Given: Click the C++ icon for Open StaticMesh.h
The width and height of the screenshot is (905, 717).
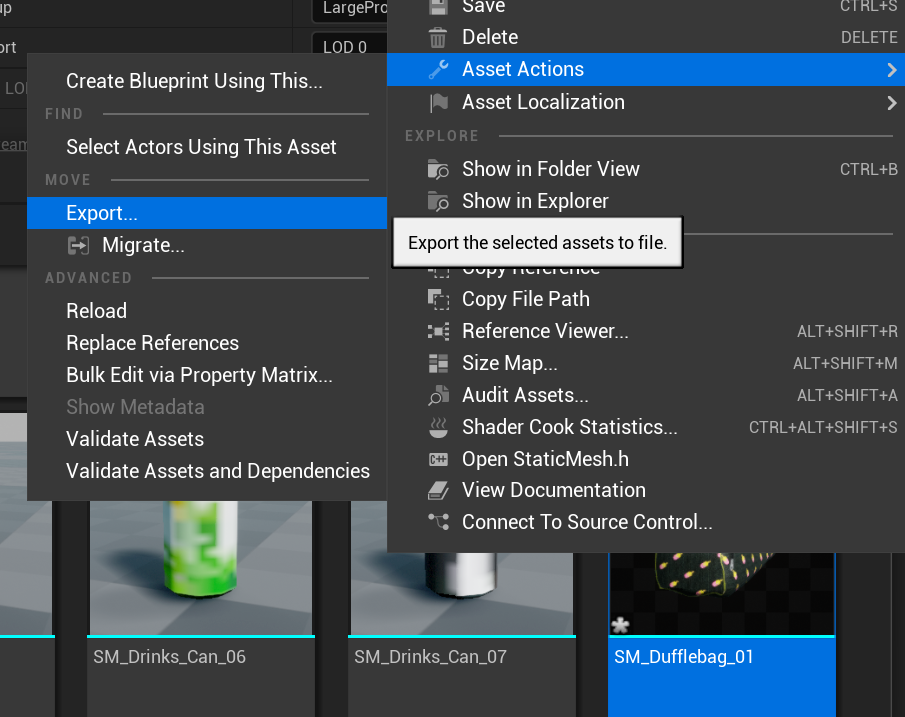Looking at the screenshot, I should 438,460.
